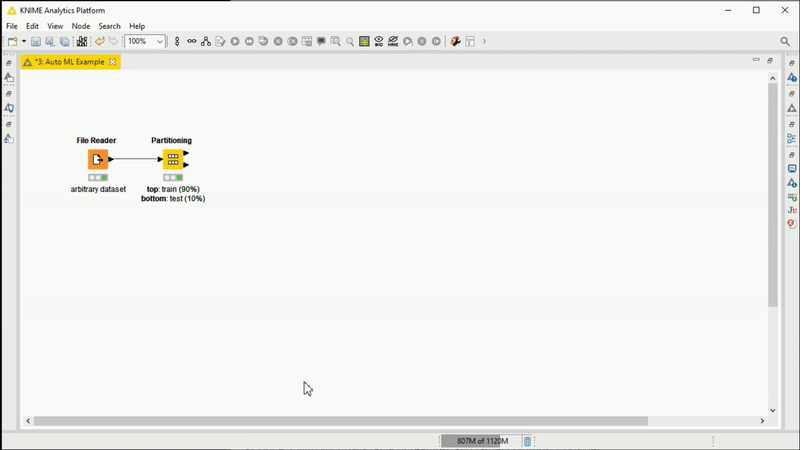
Task: Minimize the workflow editor pane
Action: click(756, 60)
